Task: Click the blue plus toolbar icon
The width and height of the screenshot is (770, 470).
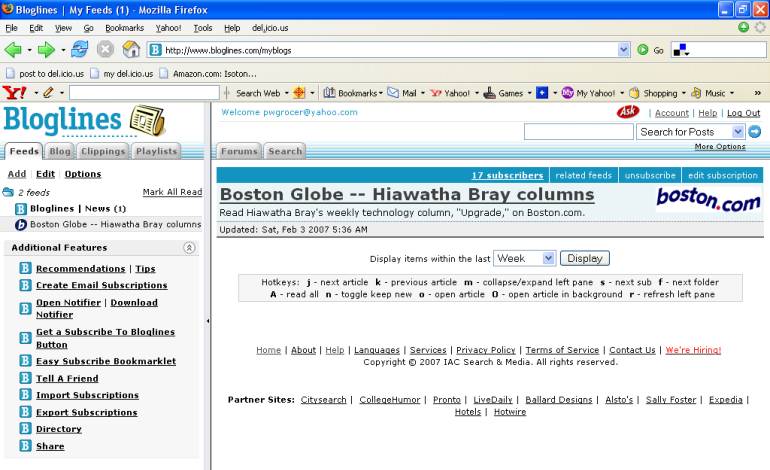Action: (542, 93)
